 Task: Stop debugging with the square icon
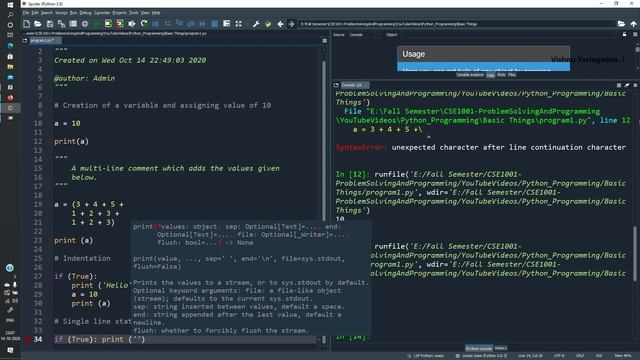[x=214, y=24]
